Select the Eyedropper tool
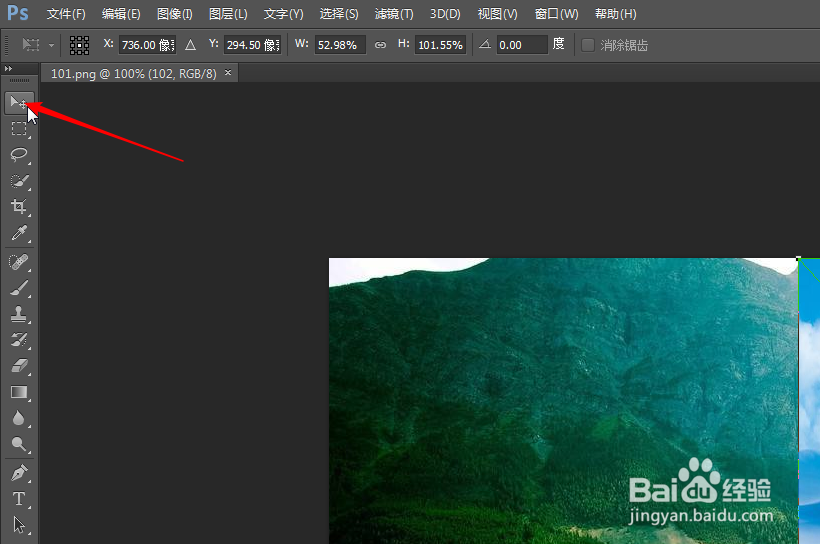The image size is (820, 544). [19, 233]
